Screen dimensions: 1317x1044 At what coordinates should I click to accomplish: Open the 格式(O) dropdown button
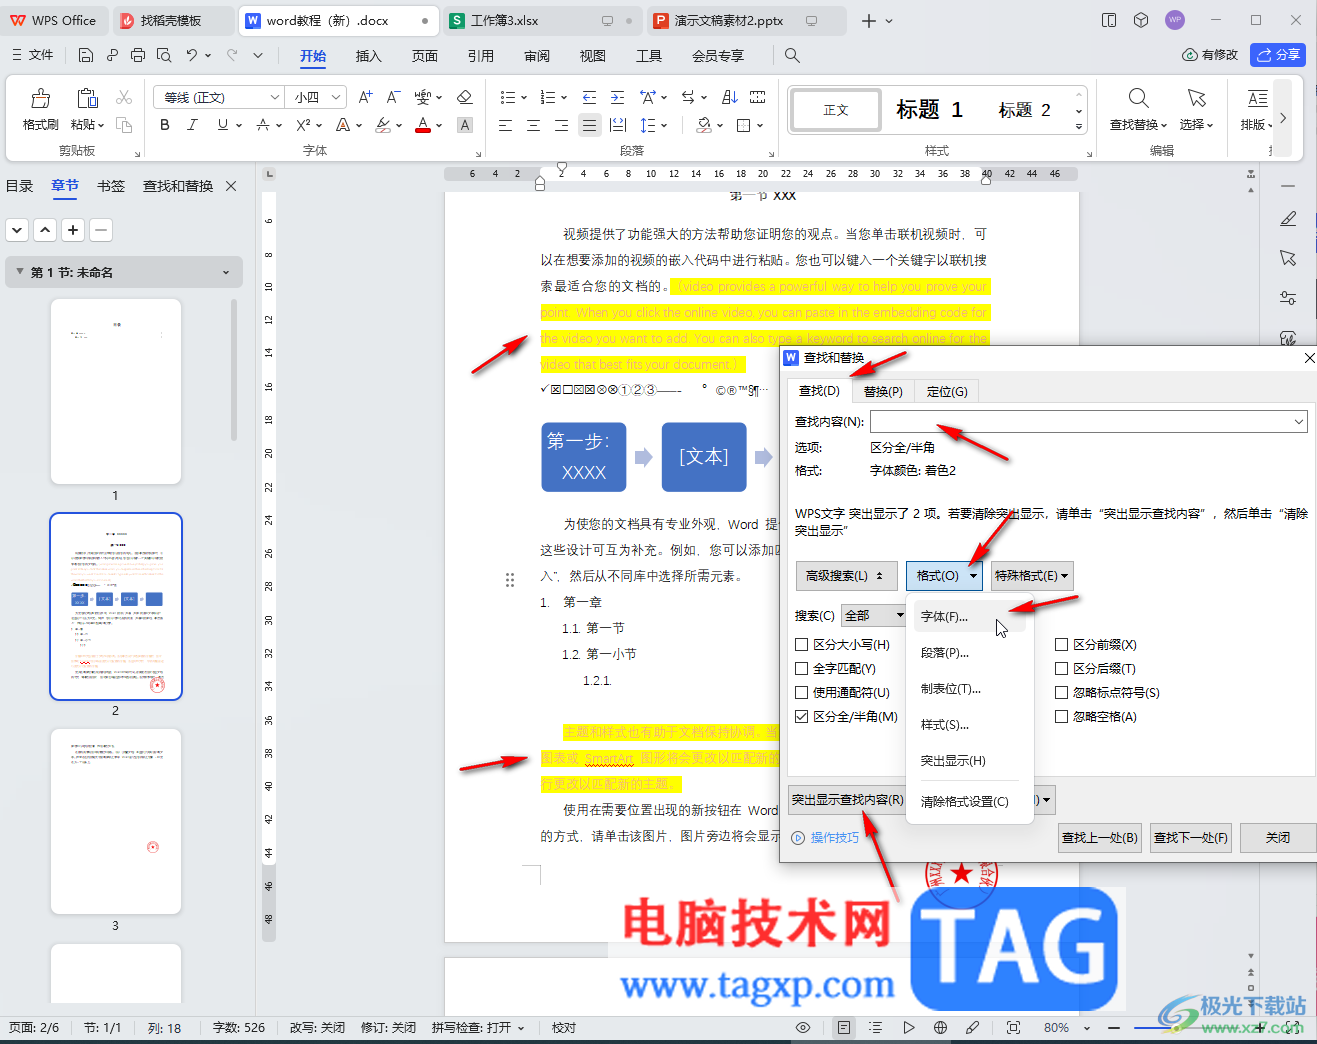(x=944, y=576)
